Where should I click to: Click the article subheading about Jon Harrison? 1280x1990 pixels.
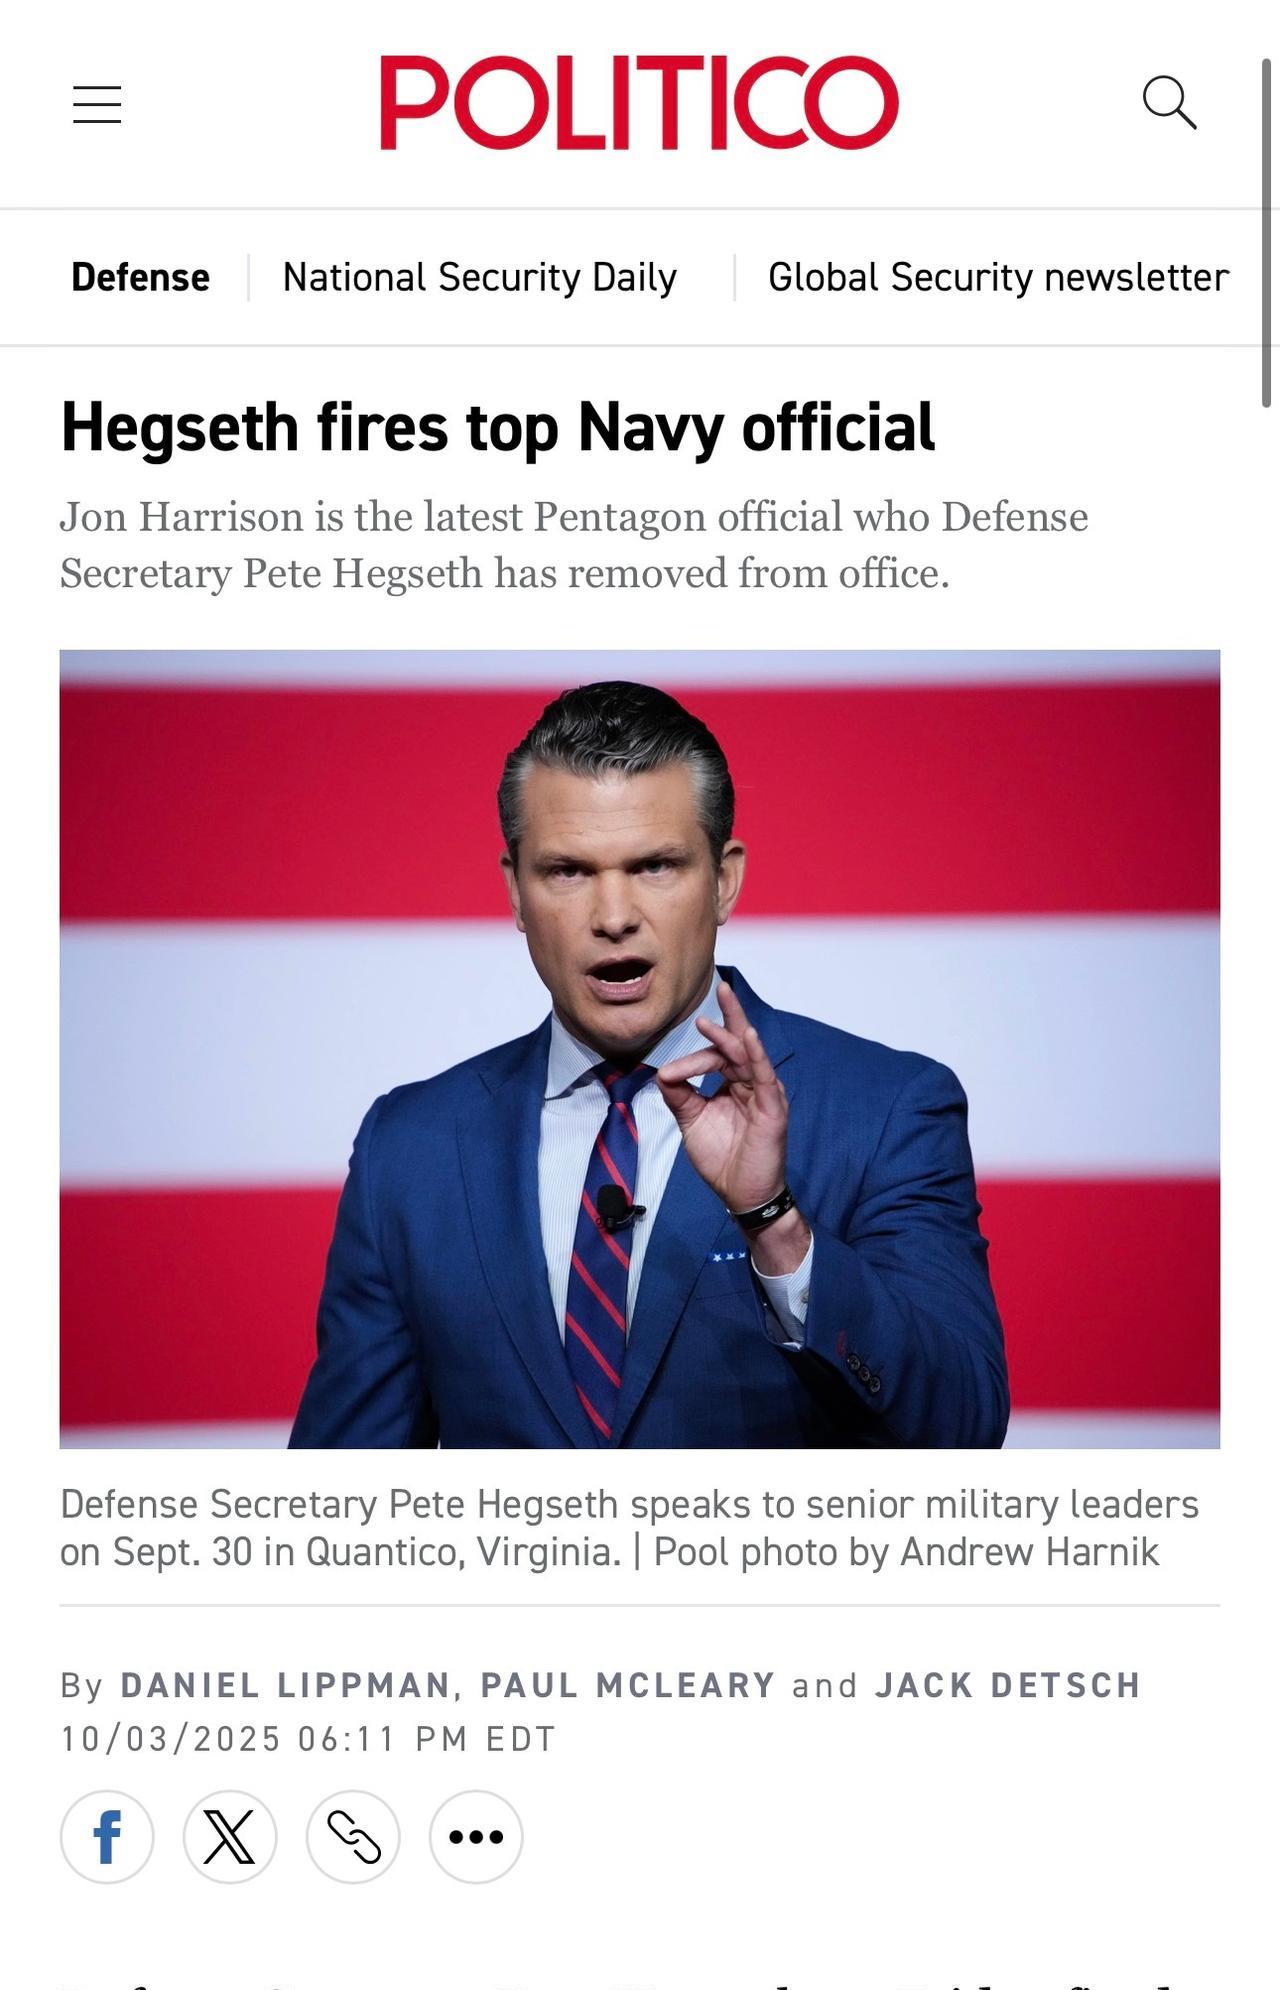point(574,545)
